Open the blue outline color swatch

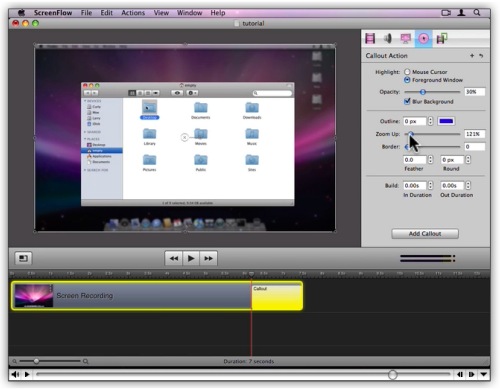point(446,121)
